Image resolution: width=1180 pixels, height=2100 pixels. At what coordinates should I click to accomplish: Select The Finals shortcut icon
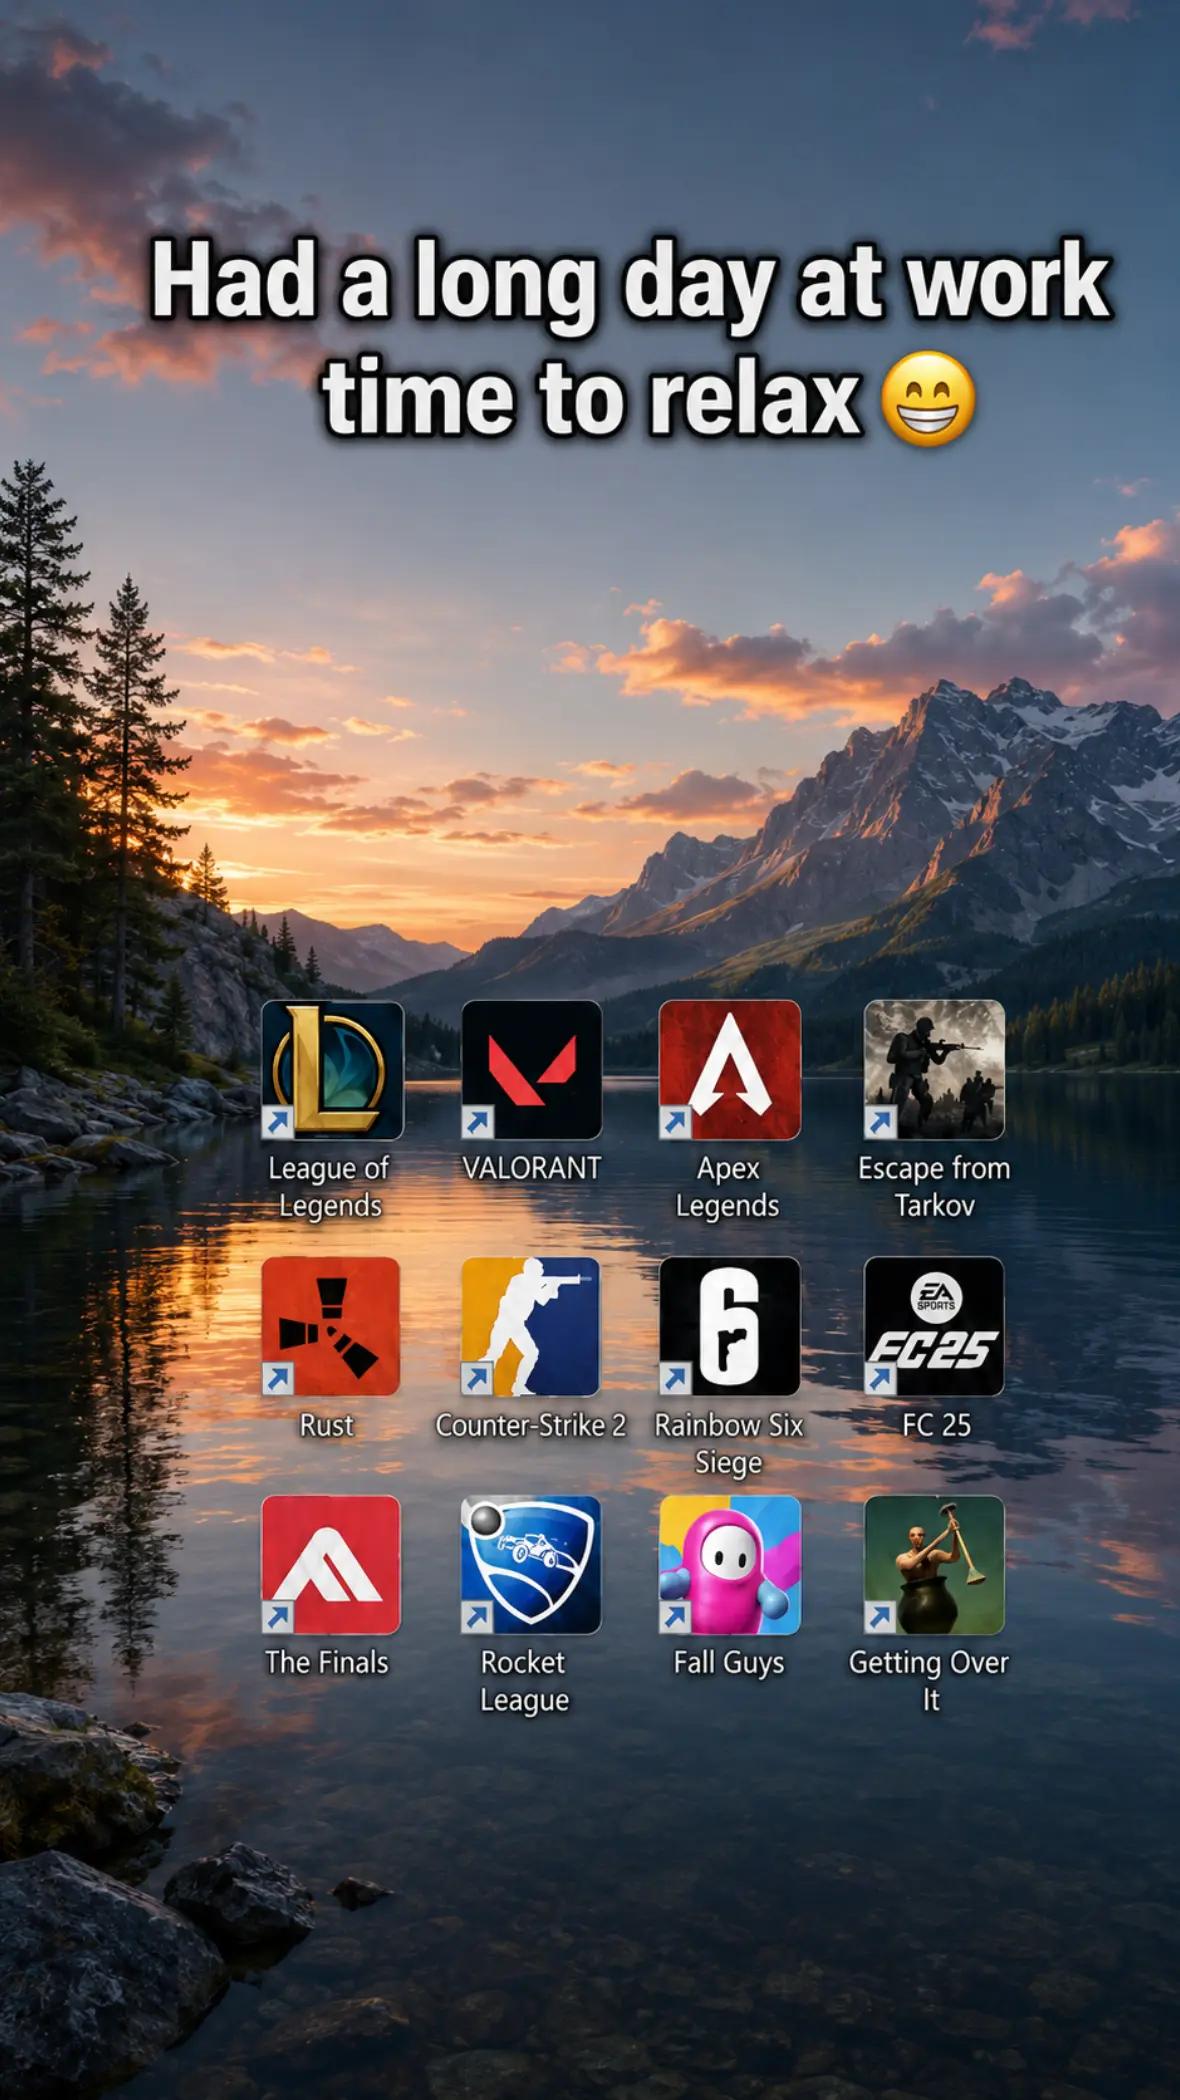click(x=331, y=1565)
